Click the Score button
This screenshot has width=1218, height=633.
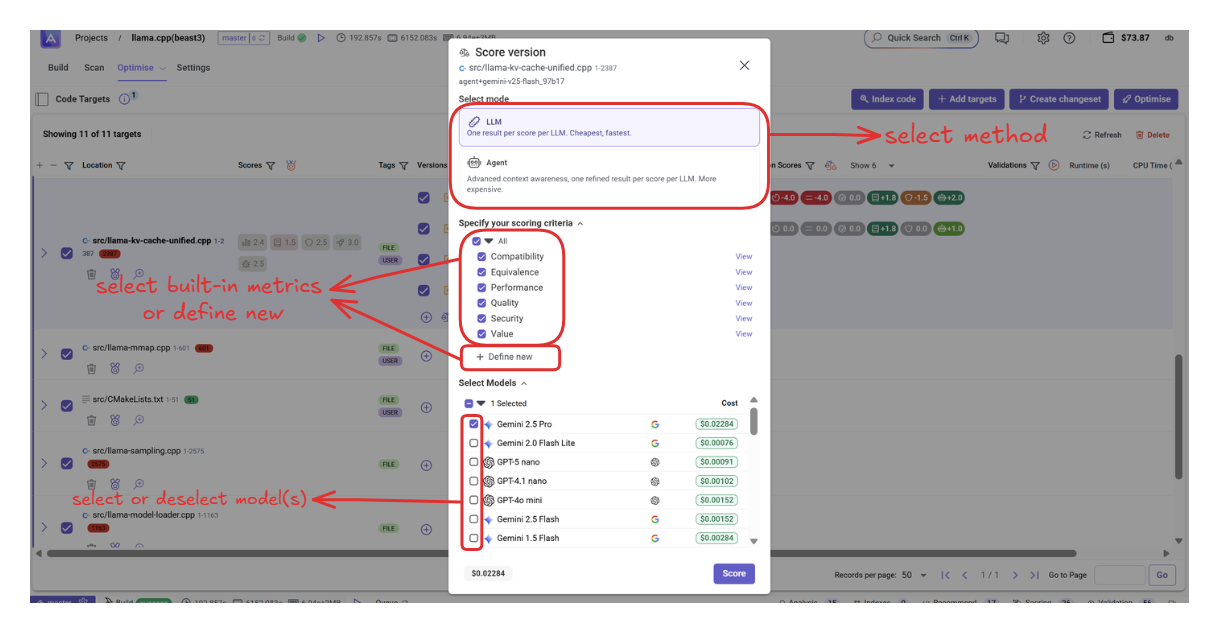pyautogui.click(x=733, y=574)
